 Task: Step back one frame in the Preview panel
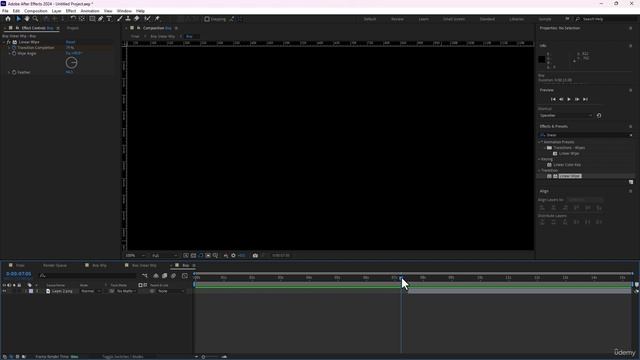point(561,99)
